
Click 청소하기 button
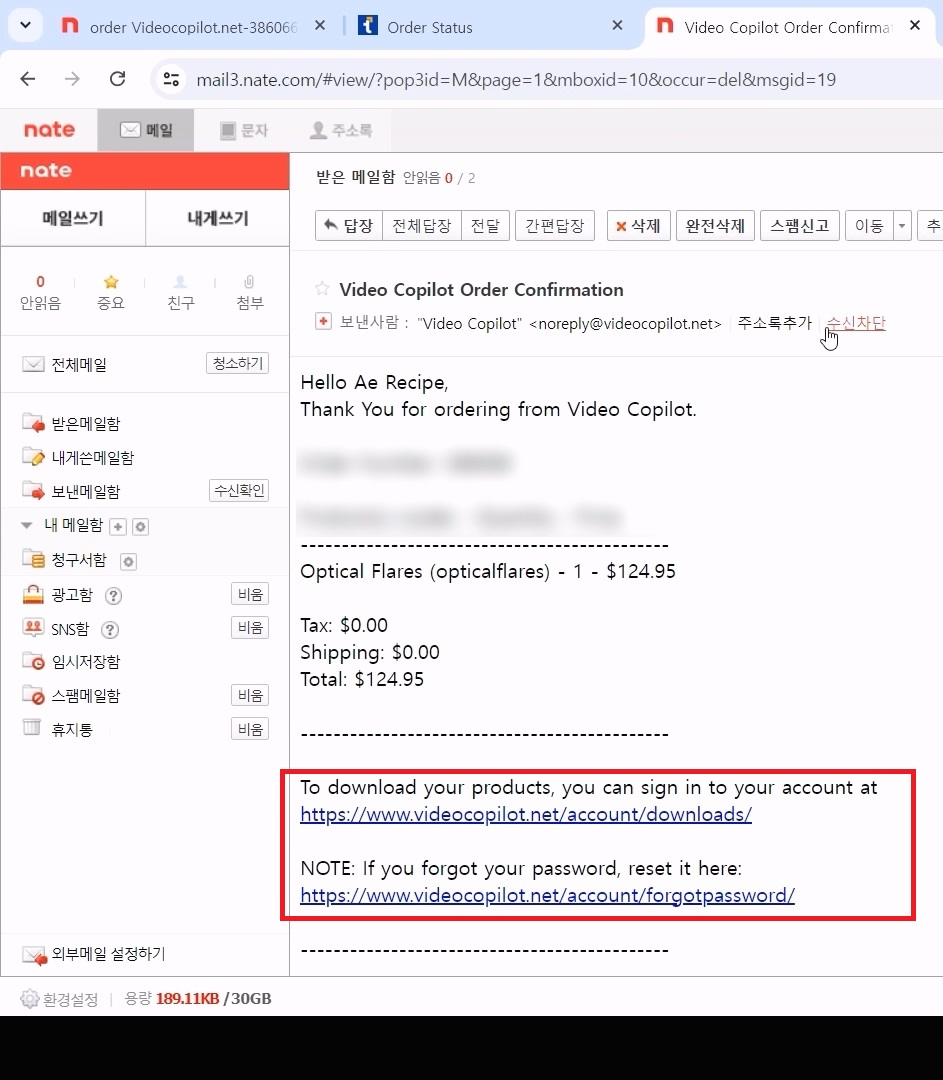click(x=237, y=363)
